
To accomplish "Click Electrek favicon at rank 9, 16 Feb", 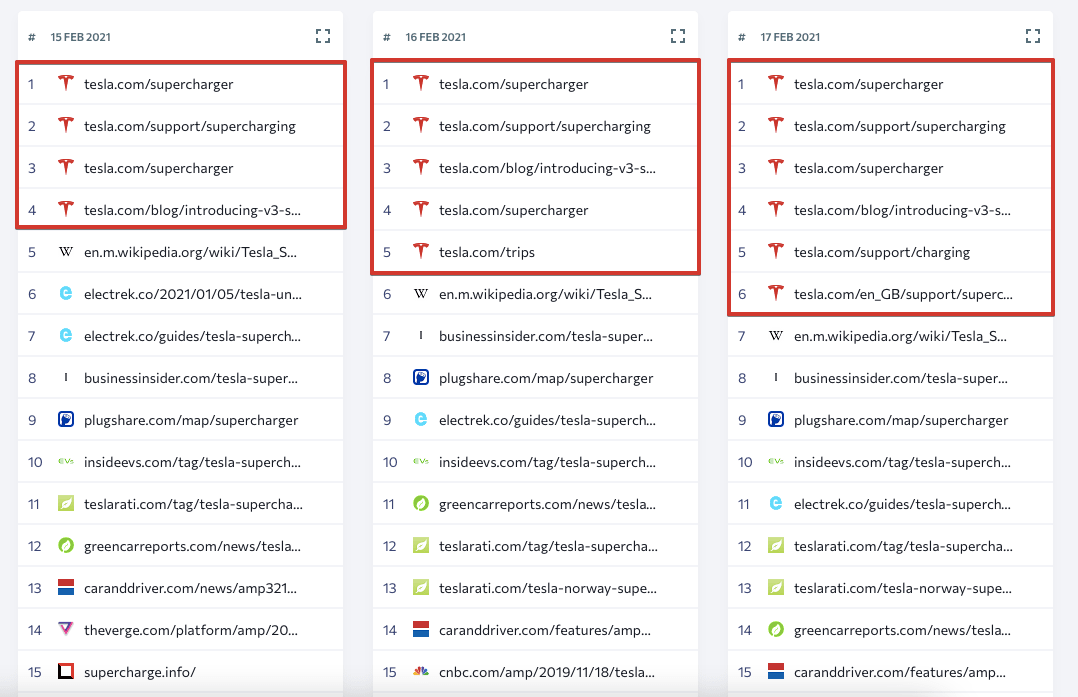I will (x=421, y=419).
